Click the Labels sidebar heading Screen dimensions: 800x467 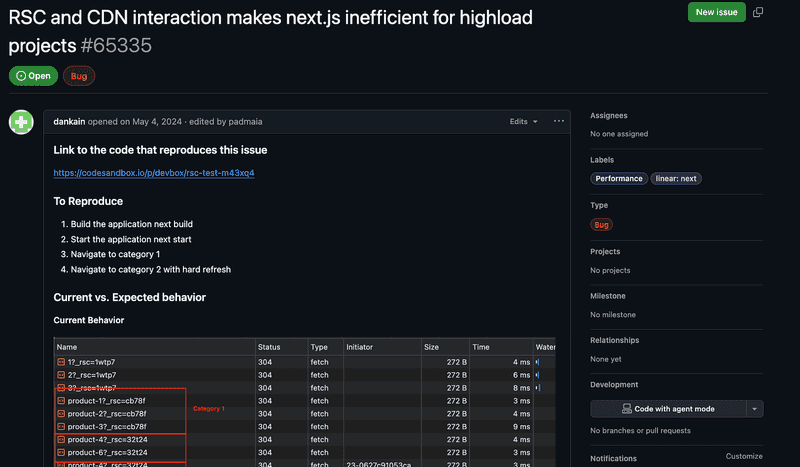coord(602,160)
